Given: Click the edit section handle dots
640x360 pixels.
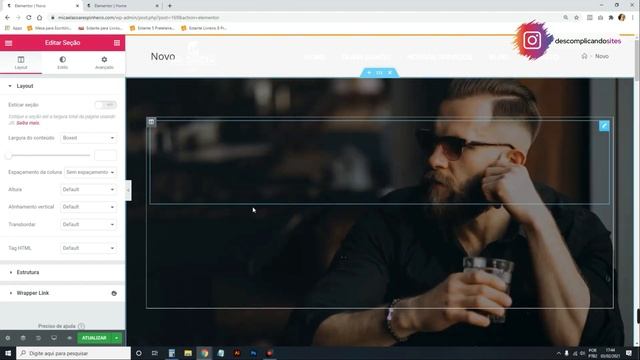Looking at the screenshot, I should [379, 73].
